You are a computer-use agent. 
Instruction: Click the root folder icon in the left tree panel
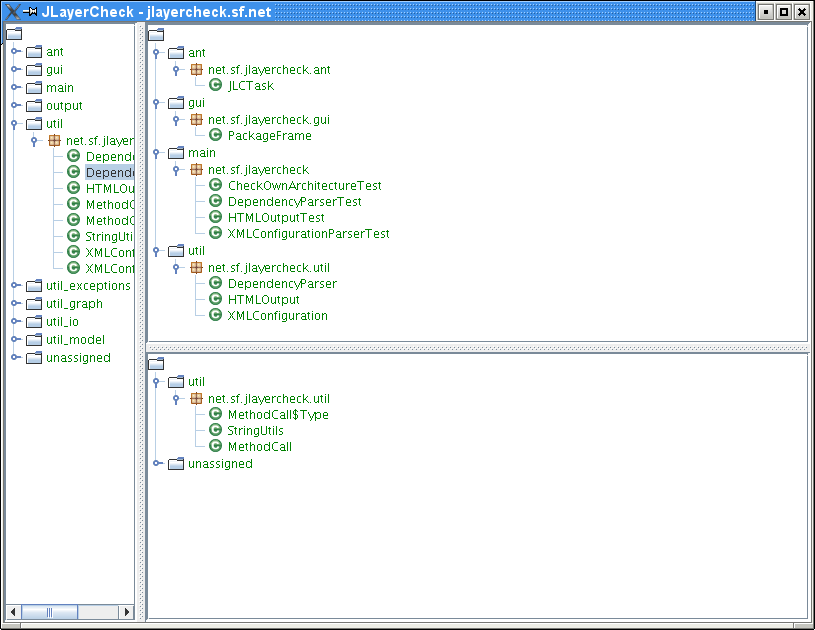pos(14,34)
